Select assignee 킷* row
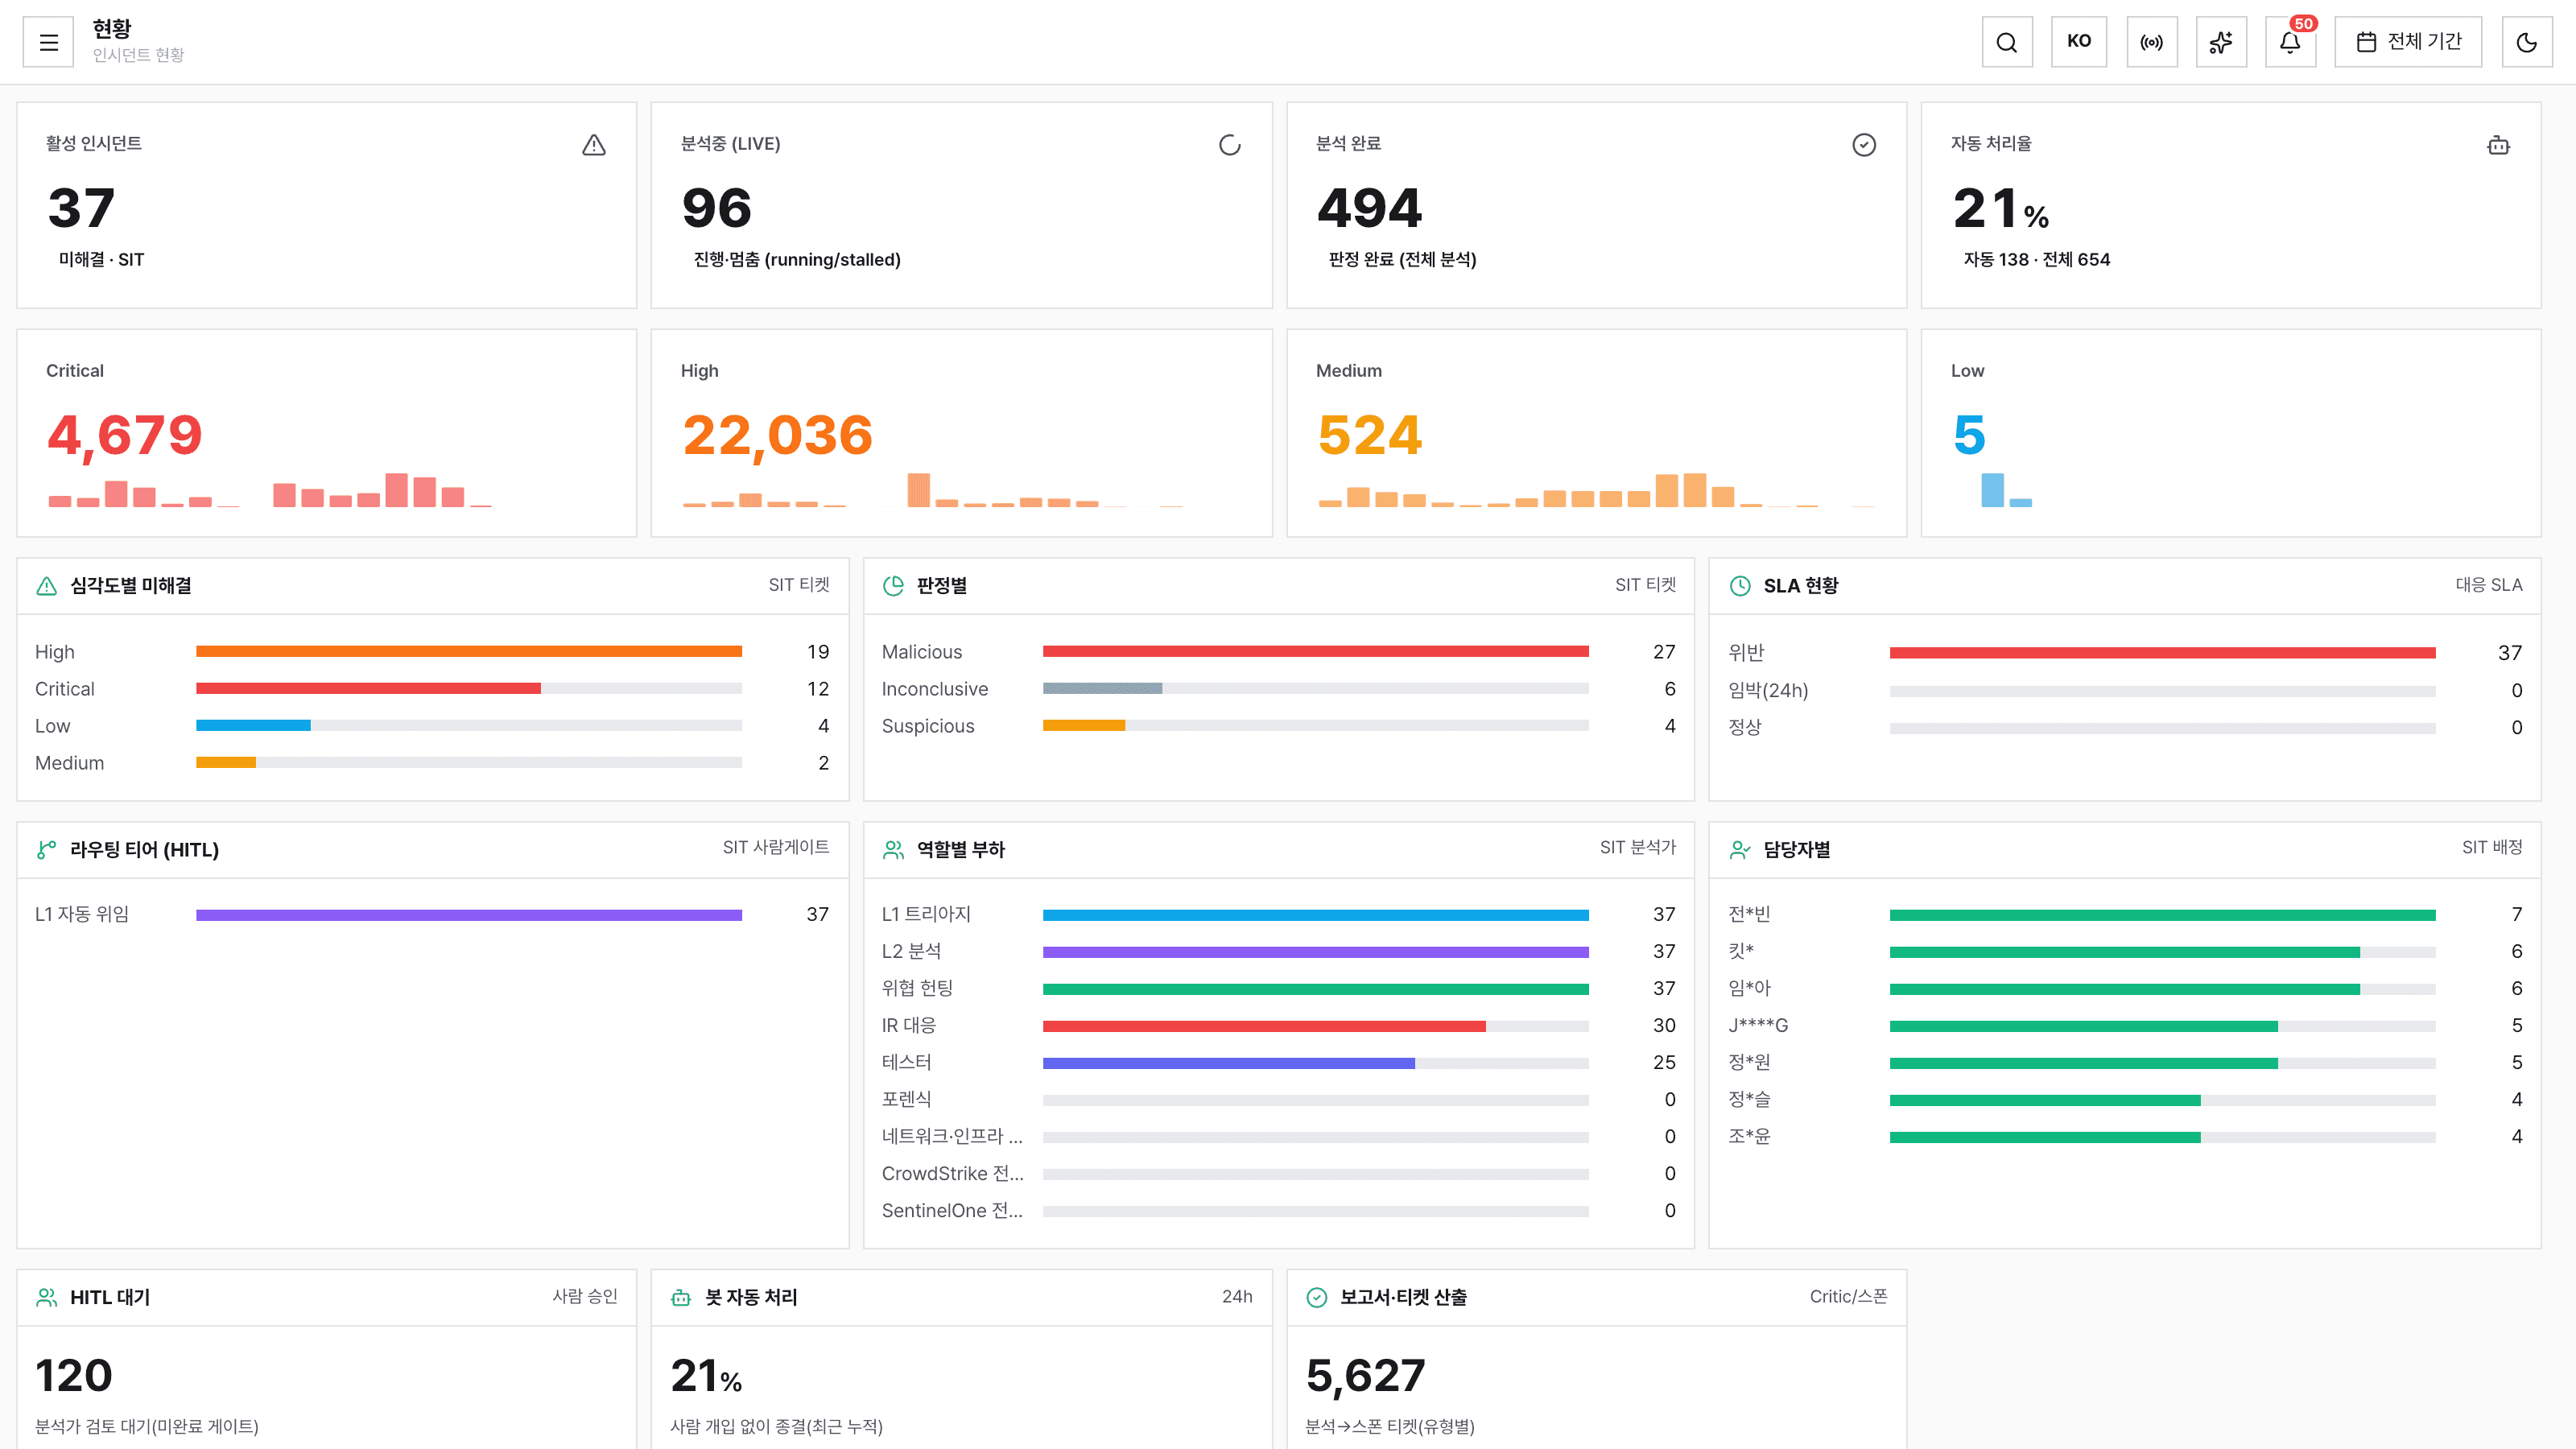Image resolution: width=2576 pixels, height=1449 pixels. tap(2125, 952)
